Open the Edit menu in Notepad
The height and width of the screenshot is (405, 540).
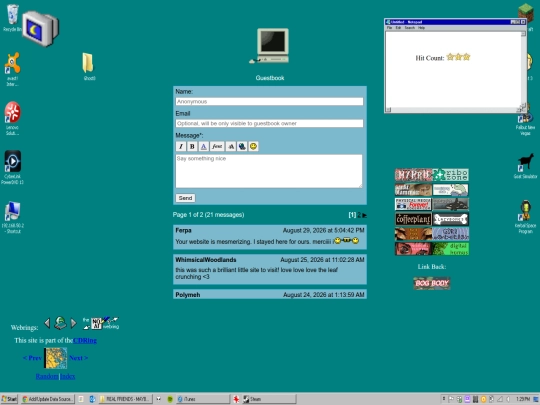(398, 28)
